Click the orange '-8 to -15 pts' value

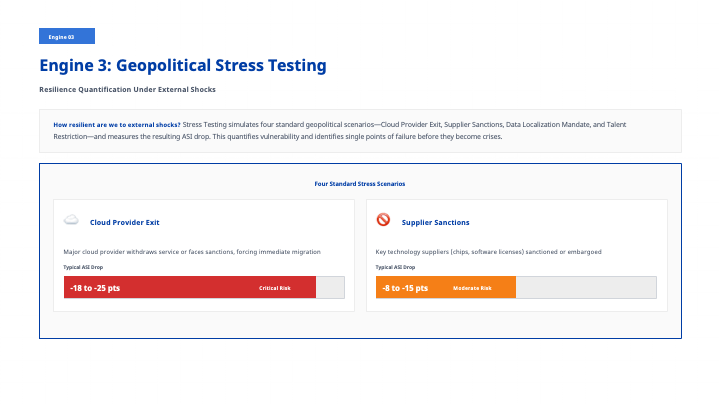coord(405,288)
